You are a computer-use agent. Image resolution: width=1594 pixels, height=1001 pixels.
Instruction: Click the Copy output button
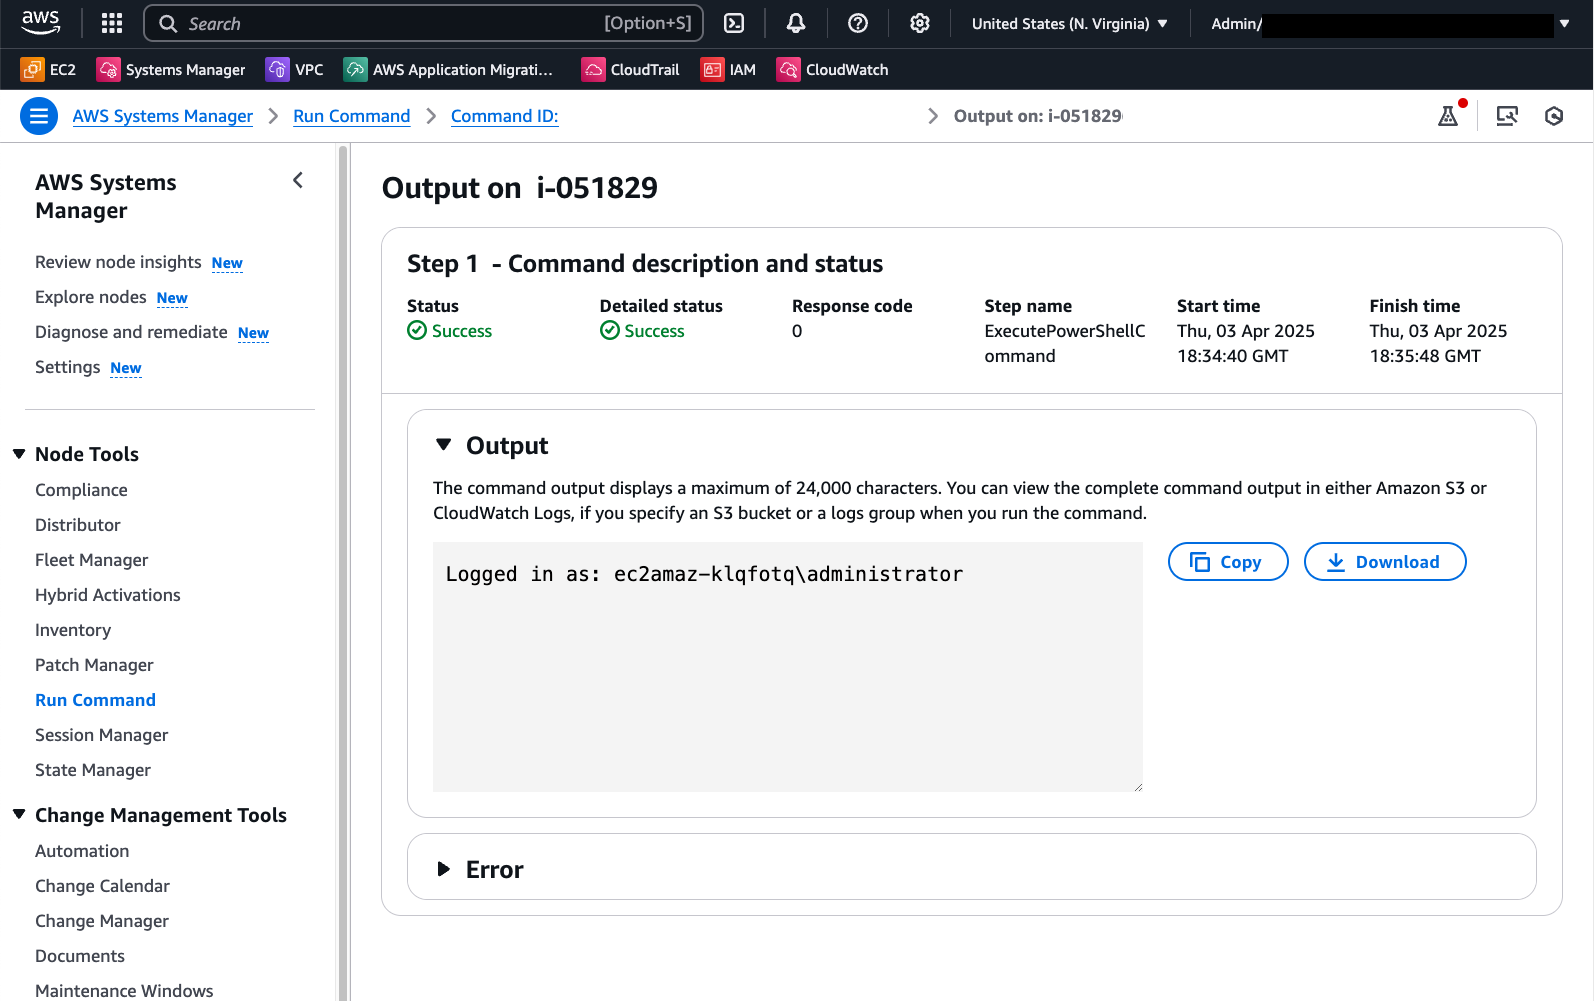(x=1228, y=562)
